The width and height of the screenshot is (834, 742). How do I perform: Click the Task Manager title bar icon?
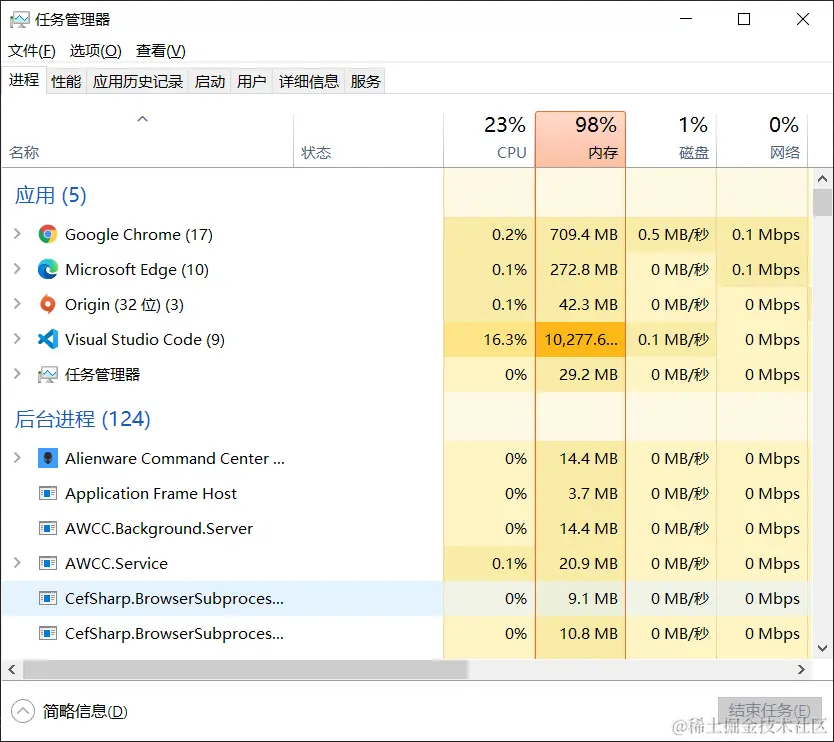(20, 20)
